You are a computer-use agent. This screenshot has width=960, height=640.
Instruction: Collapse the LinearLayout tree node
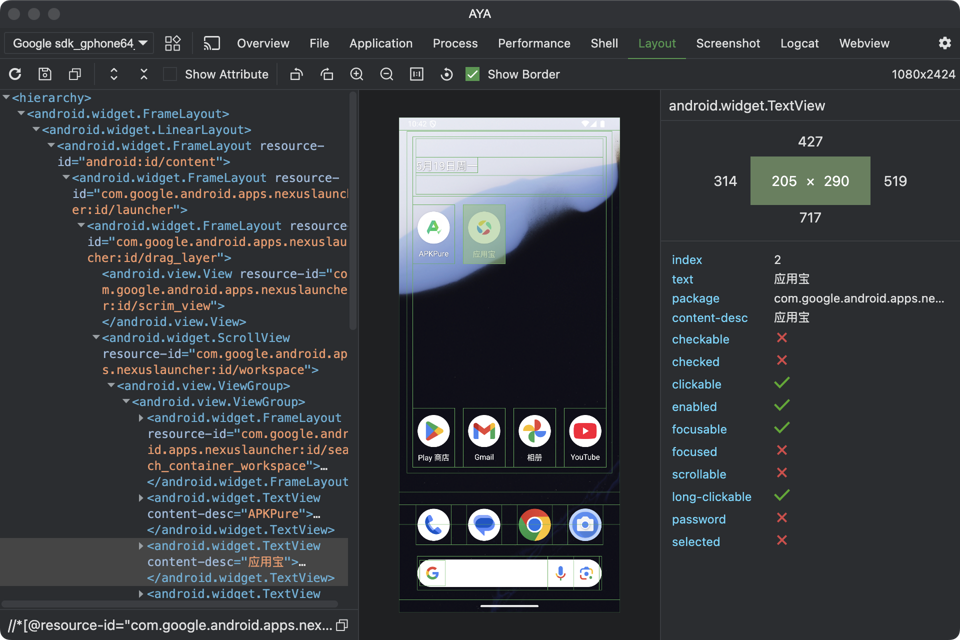[36, 129]
